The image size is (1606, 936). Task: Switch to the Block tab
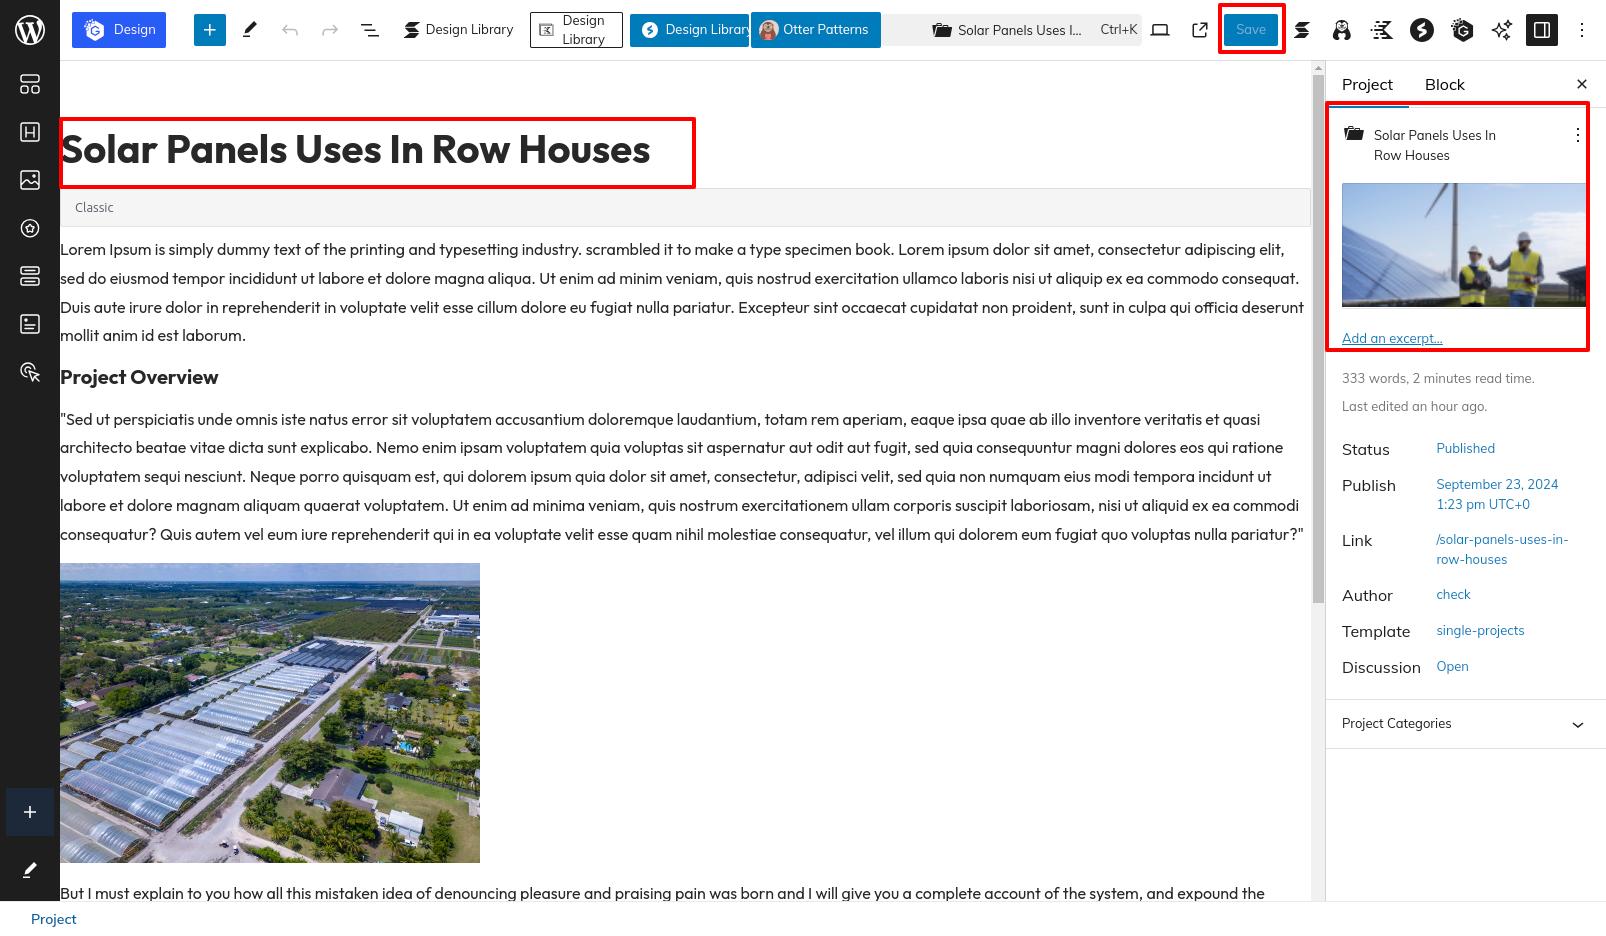tap(1444, 85)
